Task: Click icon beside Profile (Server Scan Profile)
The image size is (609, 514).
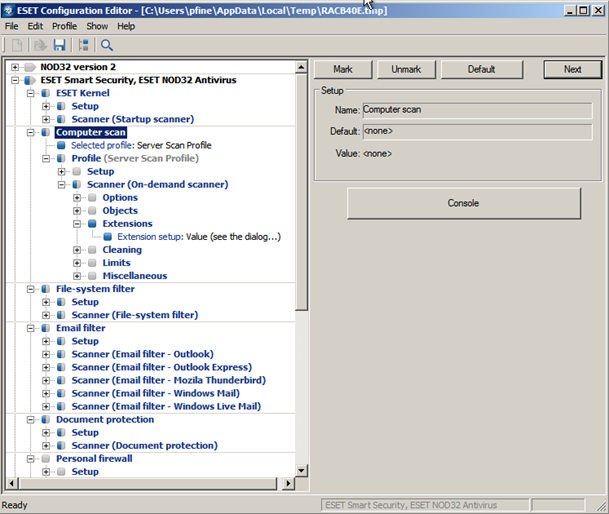Action: coord(61,159)
